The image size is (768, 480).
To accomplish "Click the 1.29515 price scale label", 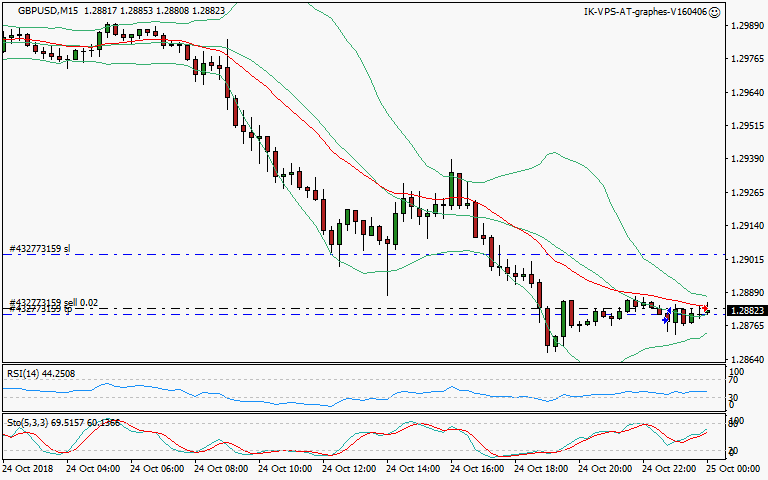I will coord(747,126).
